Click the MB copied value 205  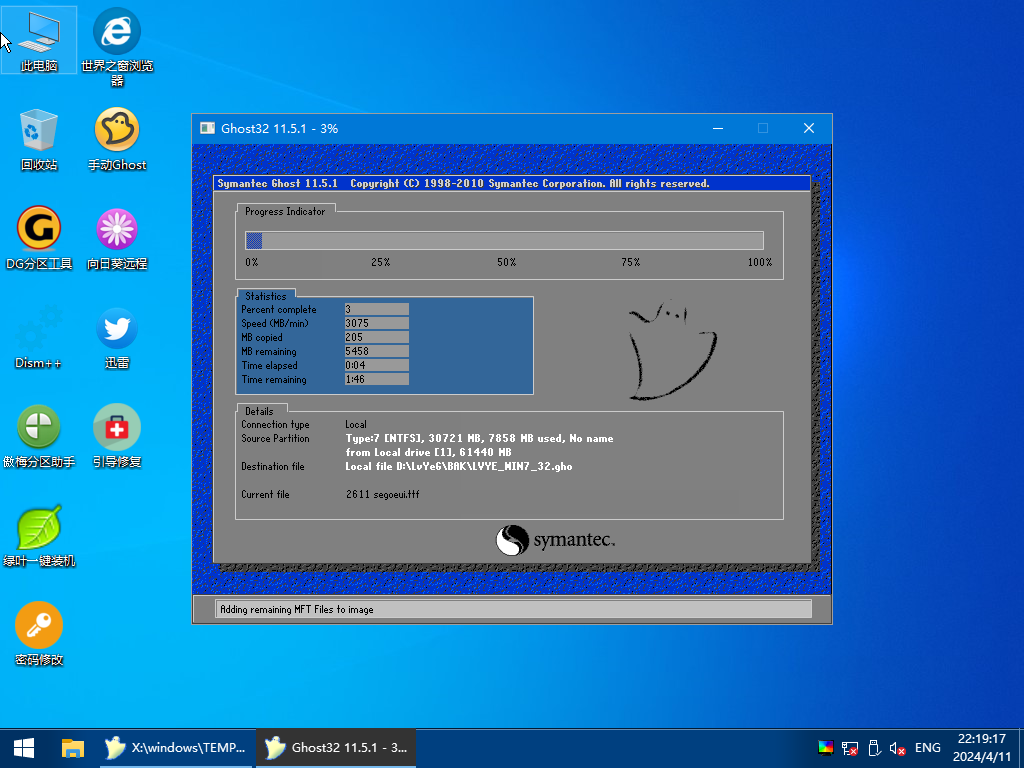[x=377, y=337]
